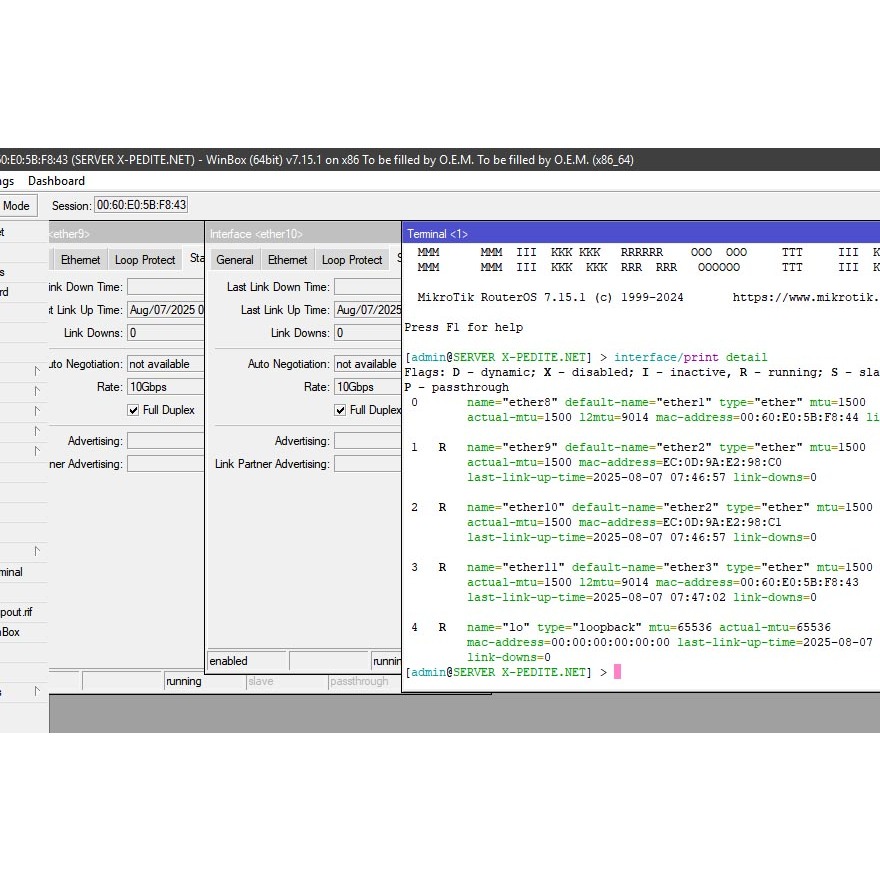Open Loop Protect tab in ether9 window
Screen dimensions: 880x880
pyautogui.click(x=145, y=260)
